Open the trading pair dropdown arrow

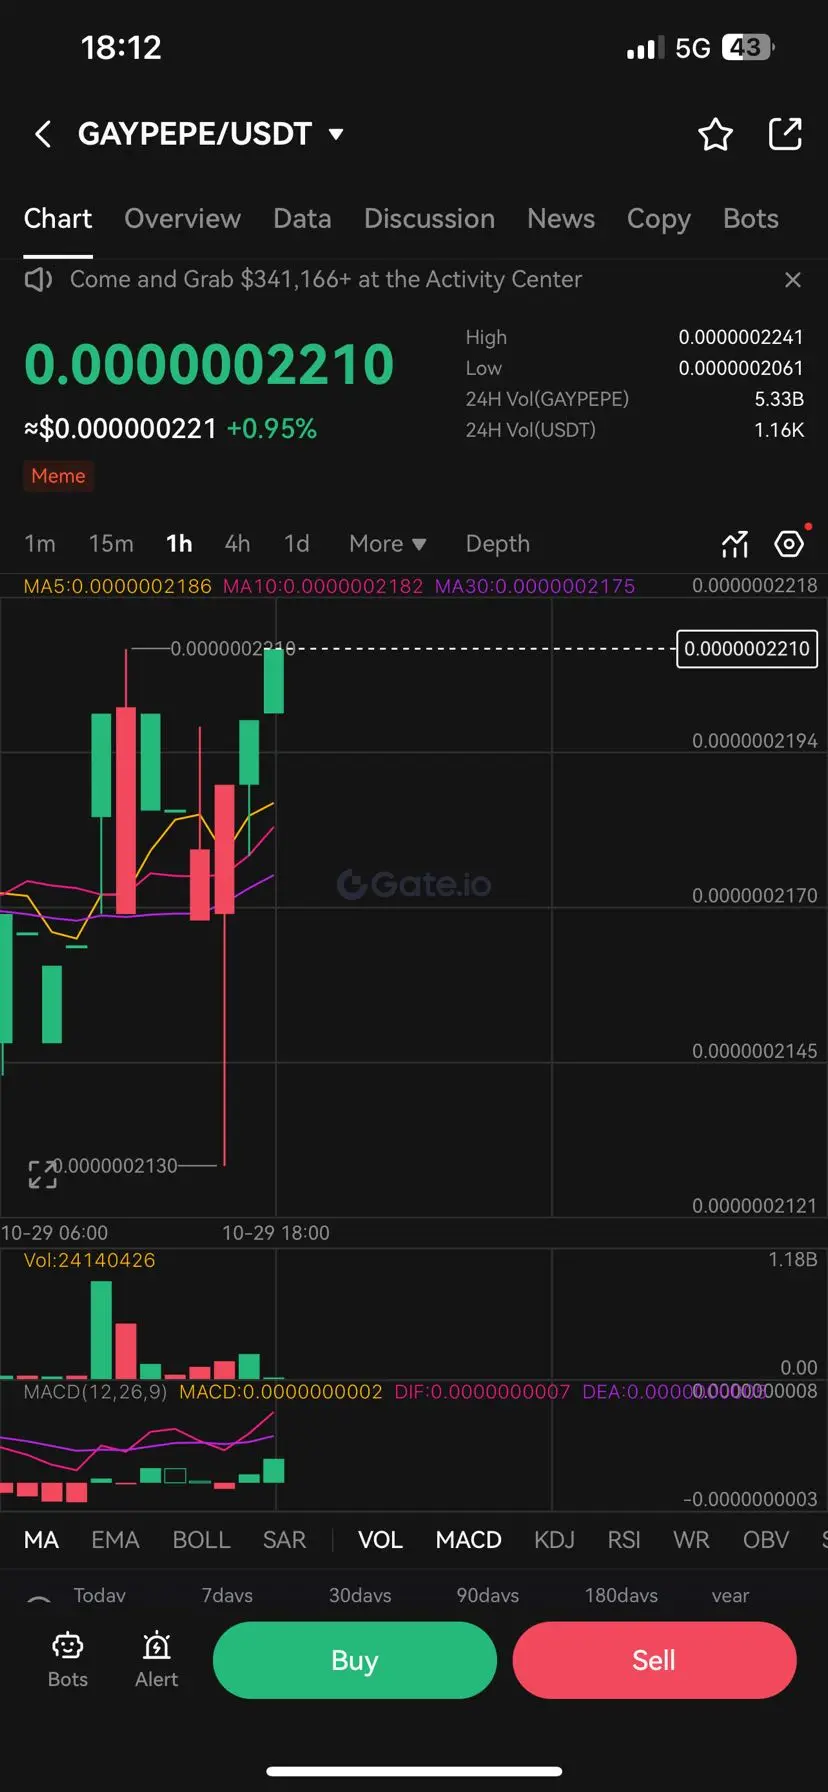336,134
